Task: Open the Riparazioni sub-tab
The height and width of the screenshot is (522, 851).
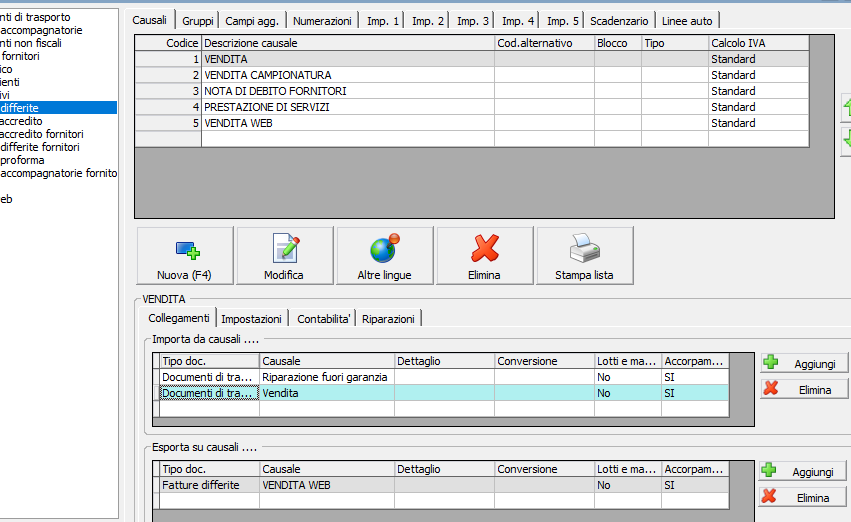Action: pyautogui.click(x=388, y=319)
